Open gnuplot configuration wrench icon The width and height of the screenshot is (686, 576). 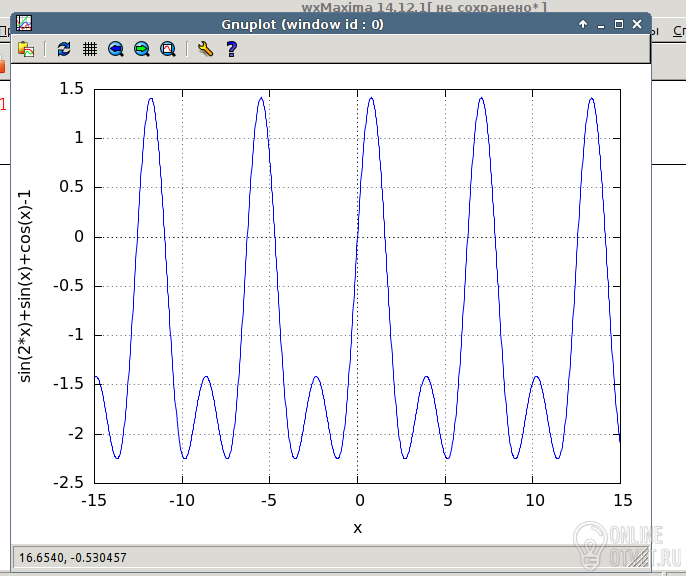(205, 49)
